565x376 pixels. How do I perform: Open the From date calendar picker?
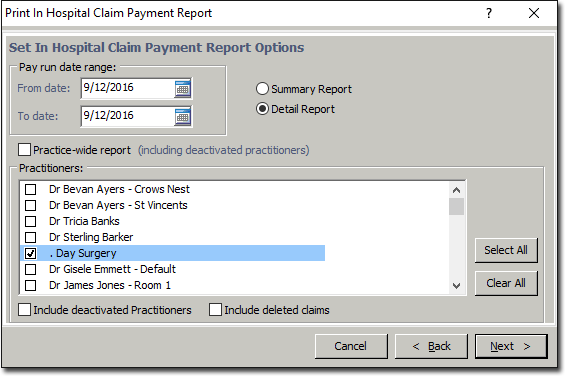coord(183,89)
